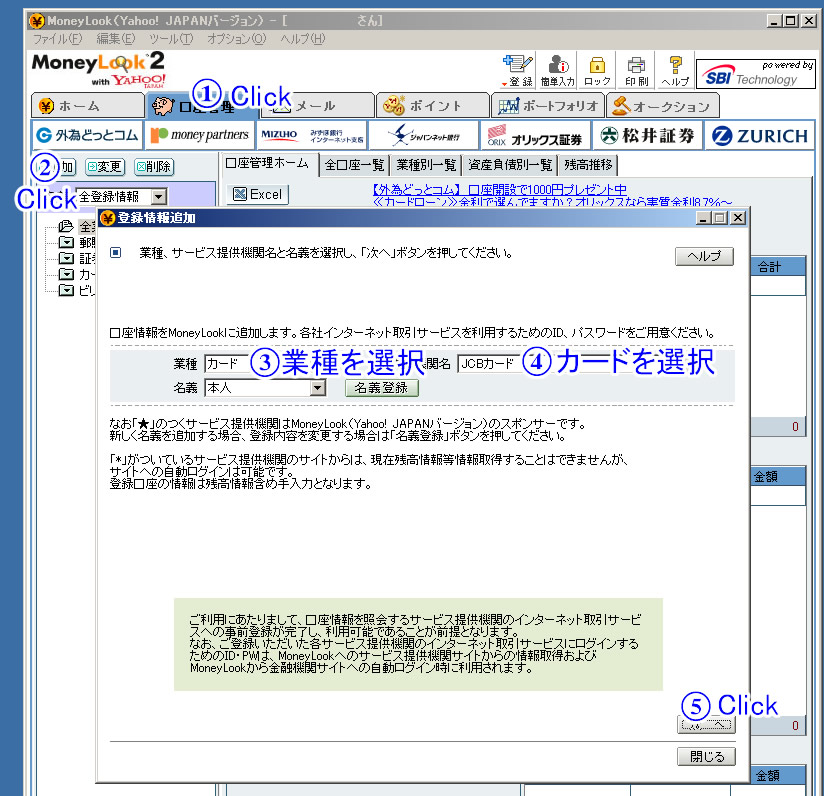
Task: Open the 外為どっとコム 口座開設で1000円プレゼント中 link
Action: point(500,190)
